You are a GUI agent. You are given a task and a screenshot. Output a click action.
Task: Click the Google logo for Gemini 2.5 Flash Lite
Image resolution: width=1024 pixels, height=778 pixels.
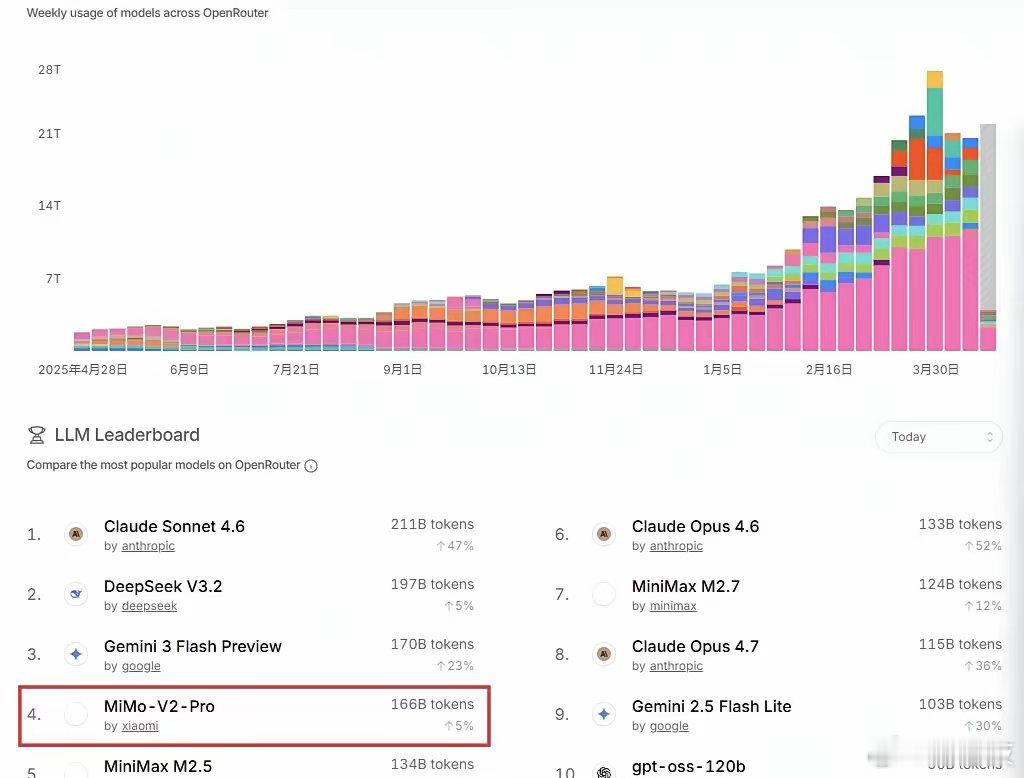point(604,715)
